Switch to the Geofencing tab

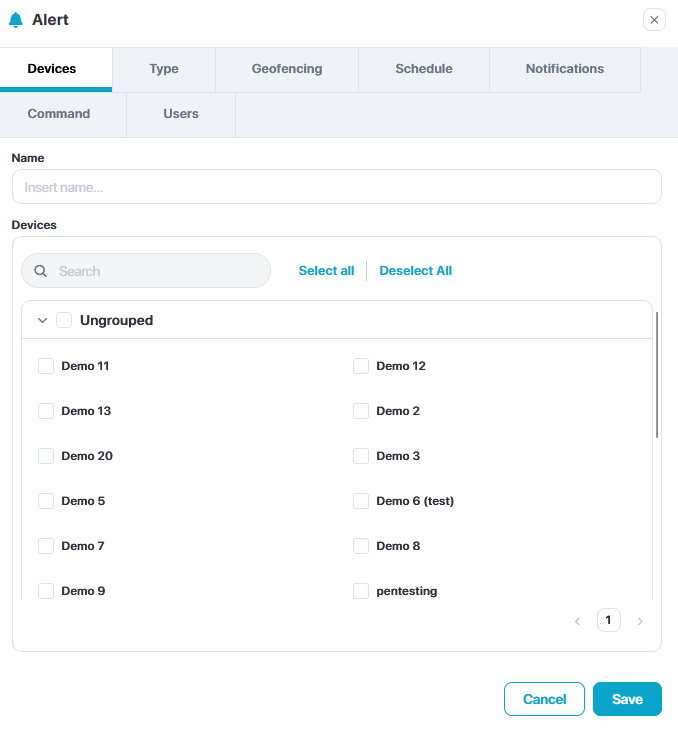[287, 69]
